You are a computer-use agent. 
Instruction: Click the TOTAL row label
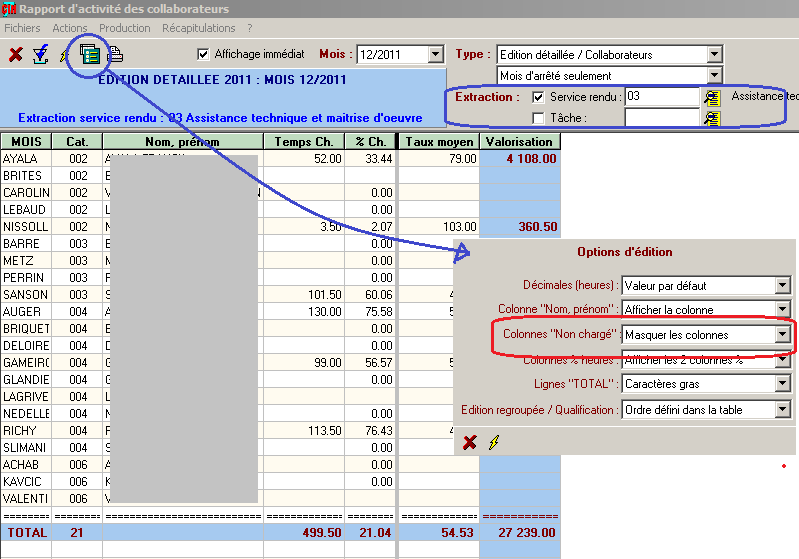[27, 533]
